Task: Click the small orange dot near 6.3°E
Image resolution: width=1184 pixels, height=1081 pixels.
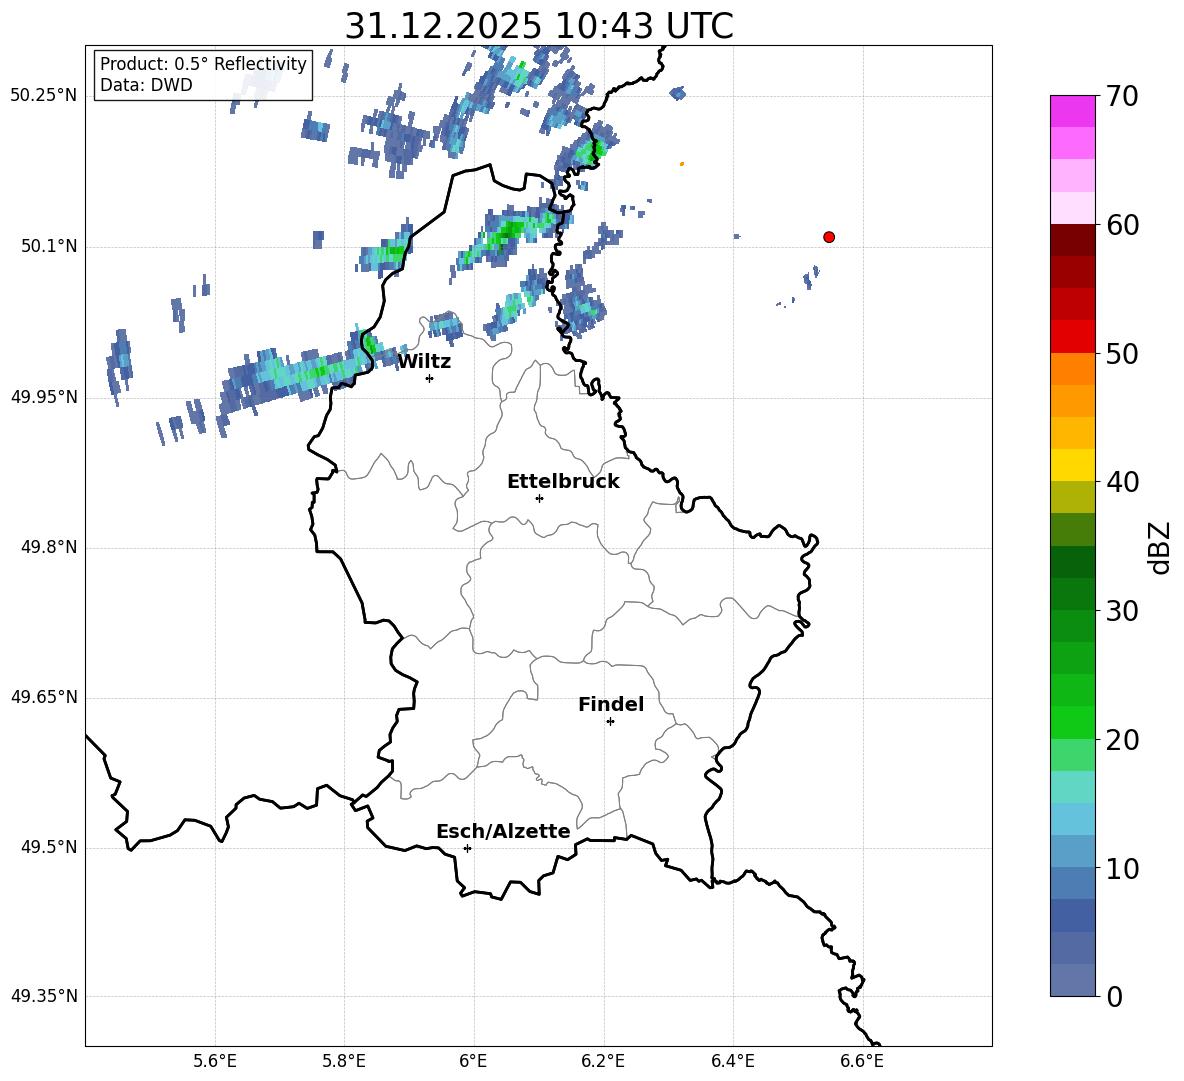Action: click(x=682, y=164)
